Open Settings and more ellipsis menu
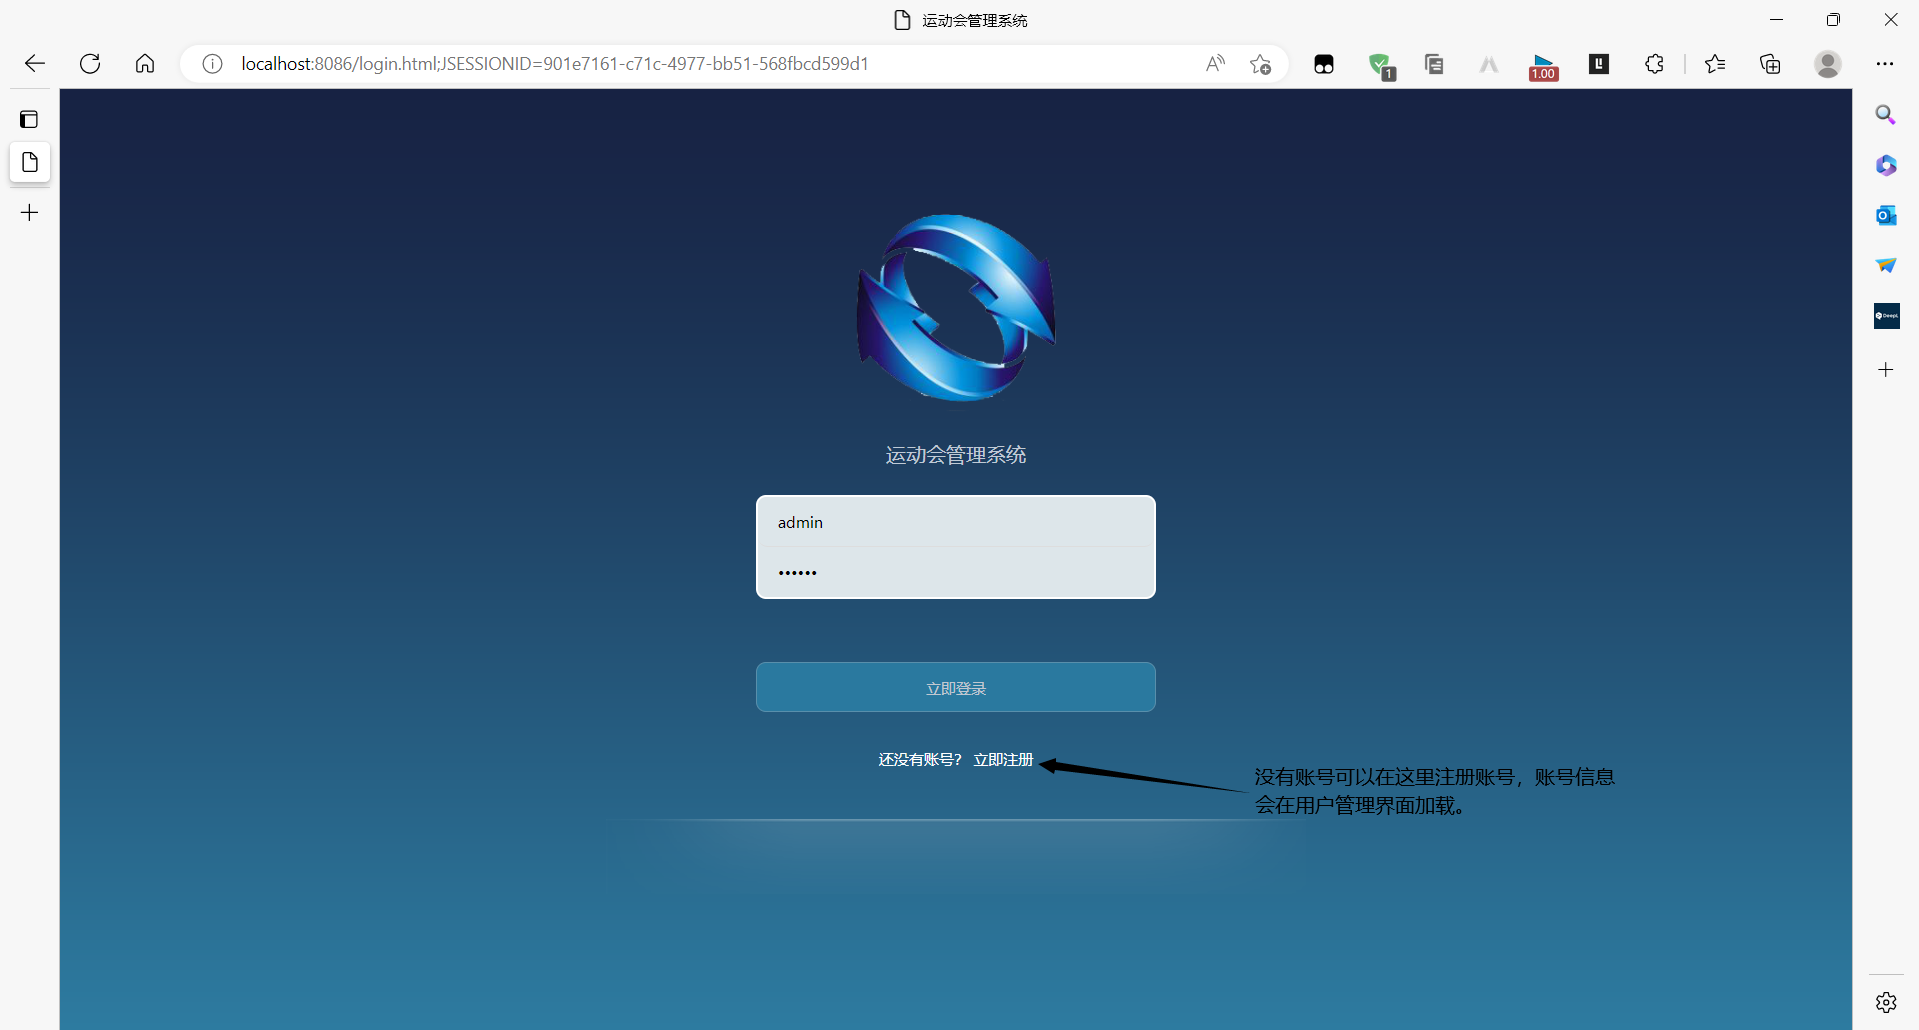 [1885, 64]
